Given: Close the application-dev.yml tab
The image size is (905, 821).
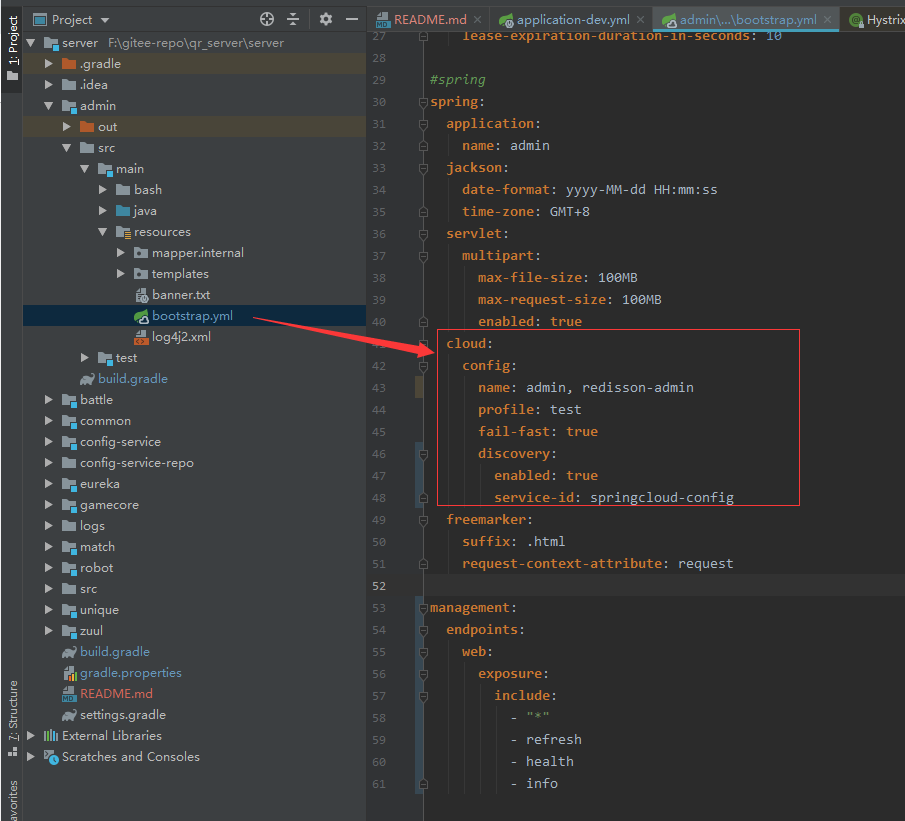Looking at the screenshot, I should 640,20.
